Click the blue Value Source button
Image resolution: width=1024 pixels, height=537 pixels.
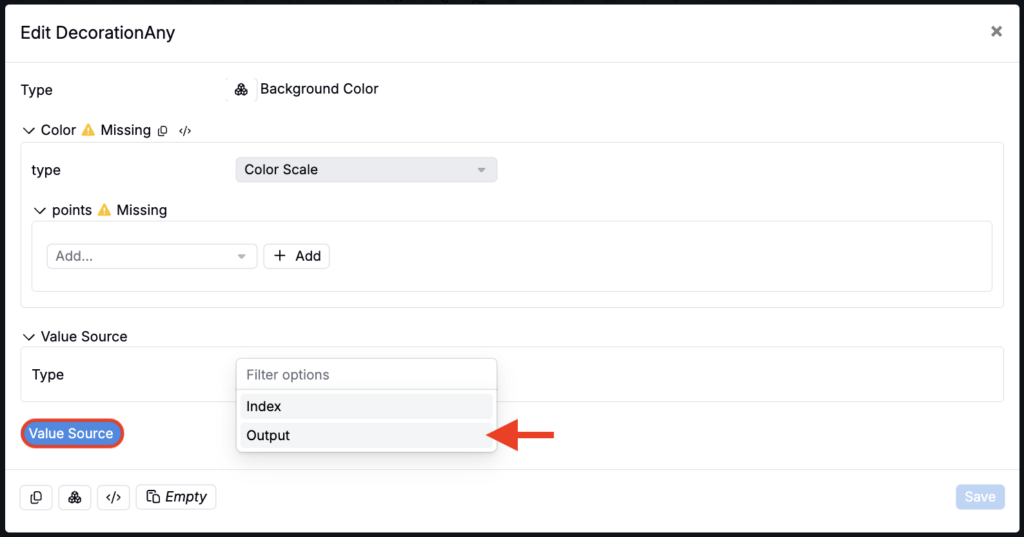72,434
